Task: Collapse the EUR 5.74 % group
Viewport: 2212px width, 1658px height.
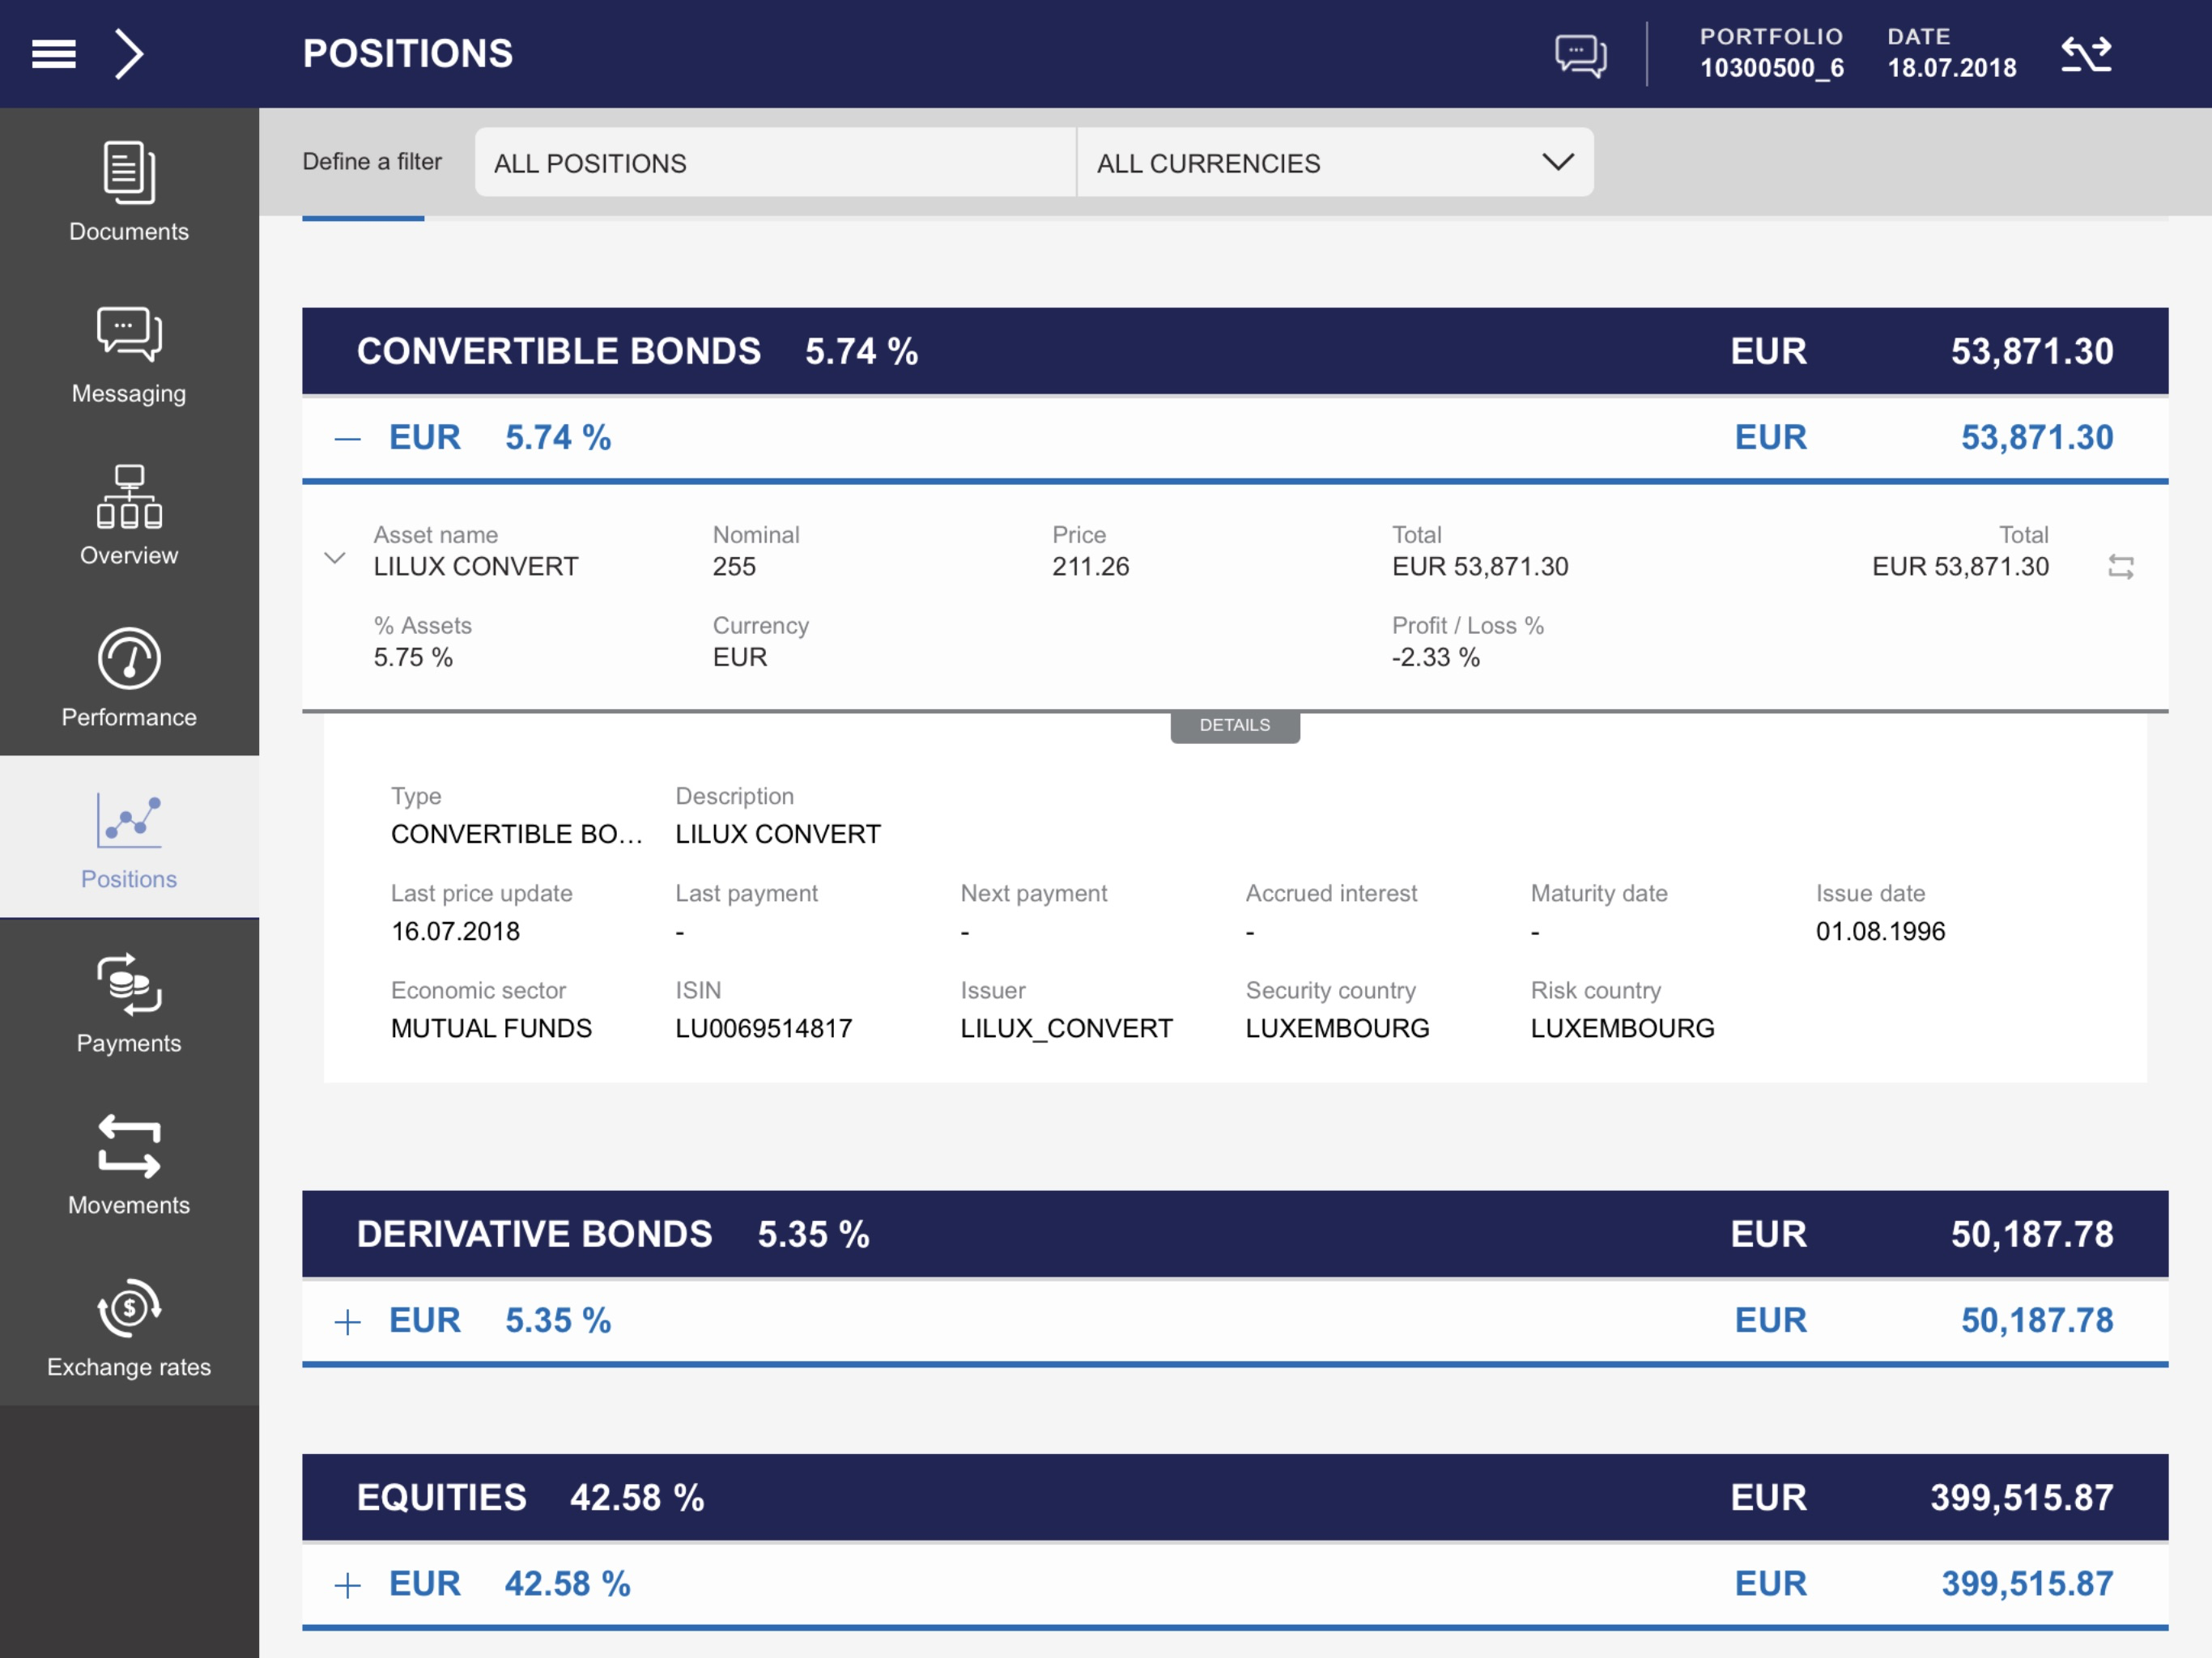Action: pos(347,438)
